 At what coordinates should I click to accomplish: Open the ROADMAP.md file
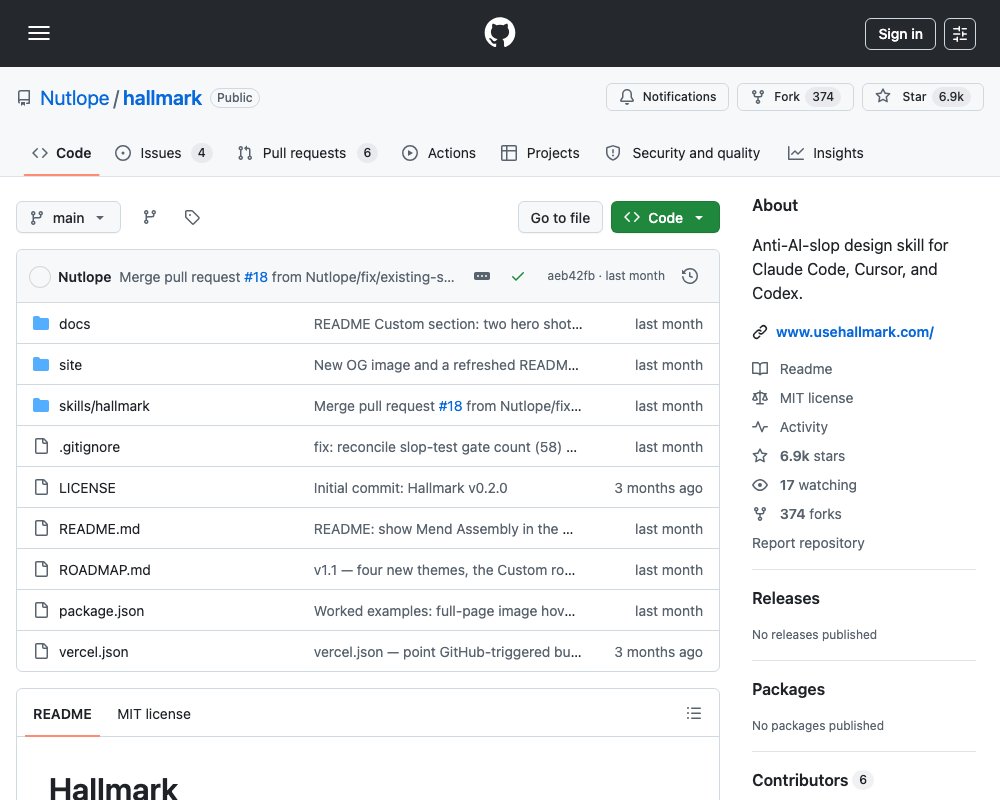105,570
